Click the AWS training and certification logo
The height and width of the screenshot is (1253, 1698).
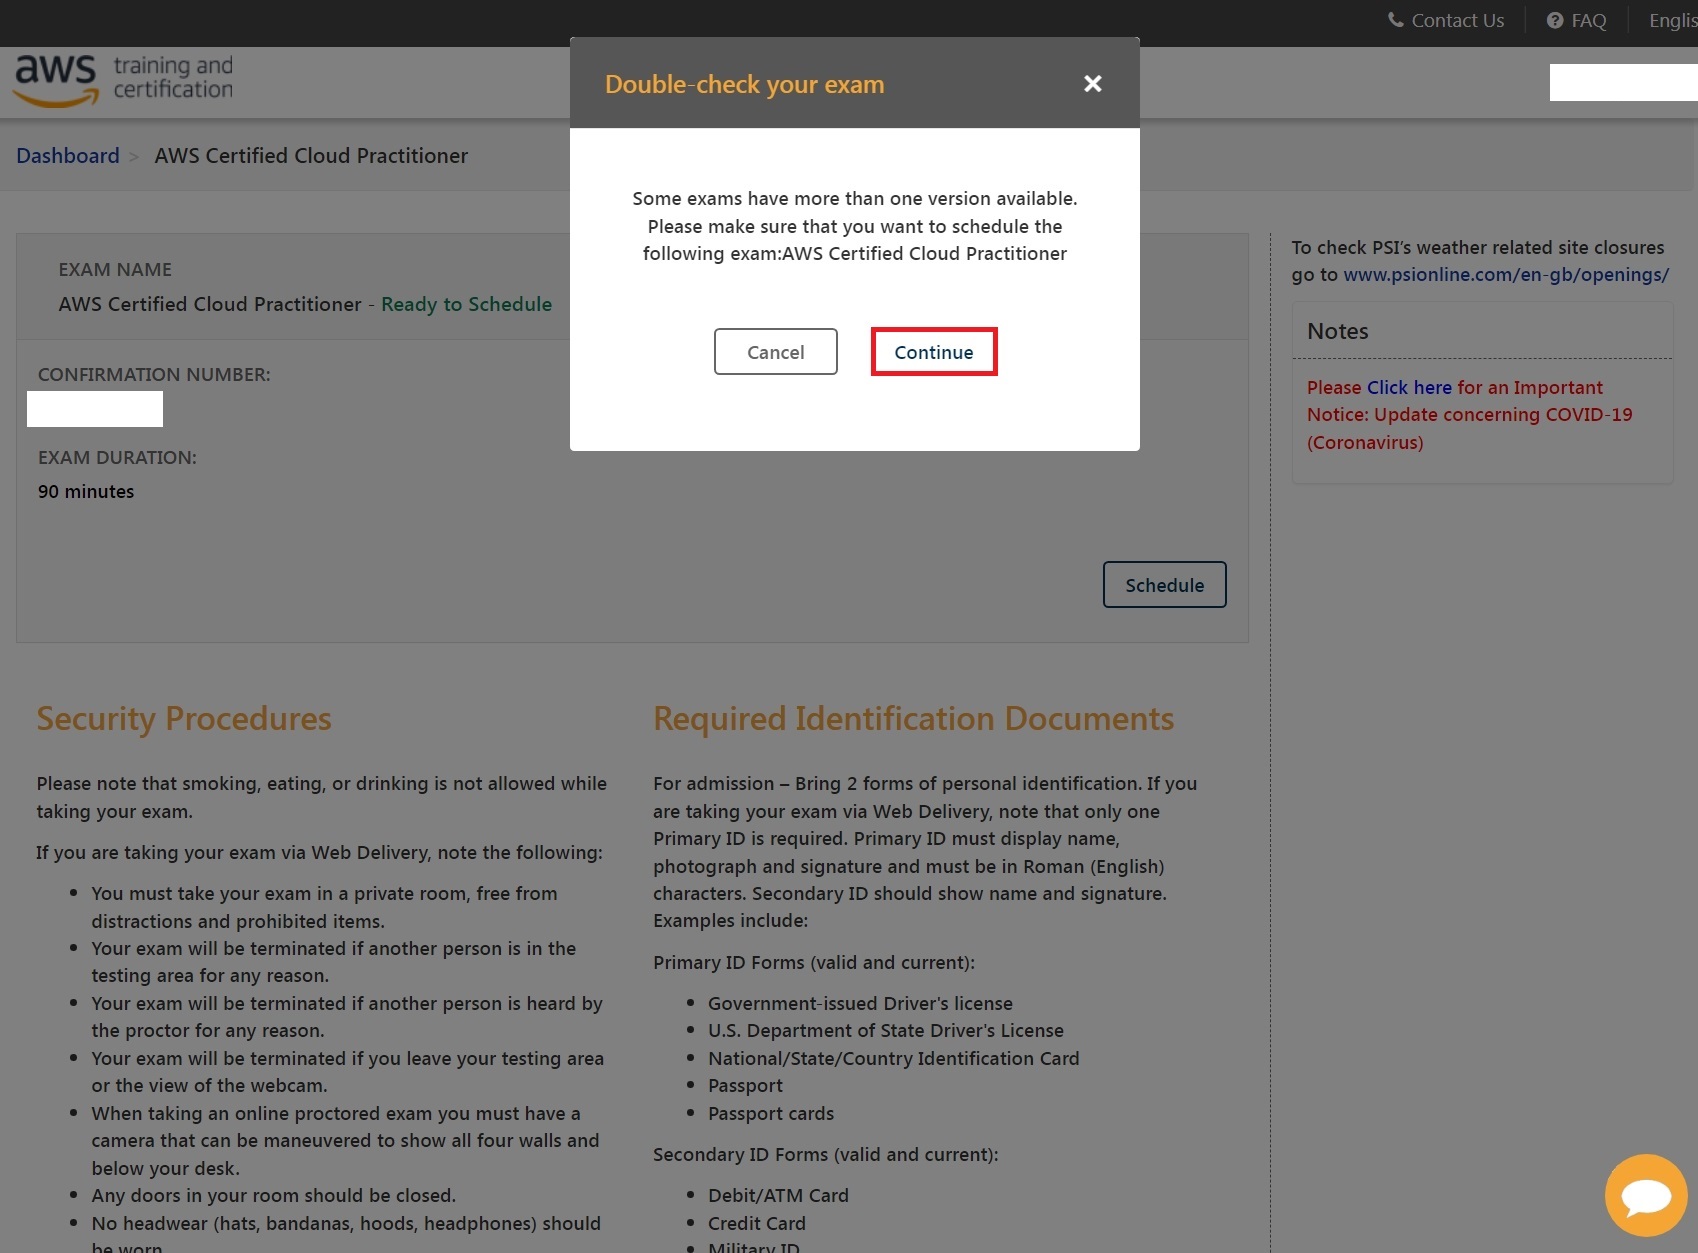[124, 80]
